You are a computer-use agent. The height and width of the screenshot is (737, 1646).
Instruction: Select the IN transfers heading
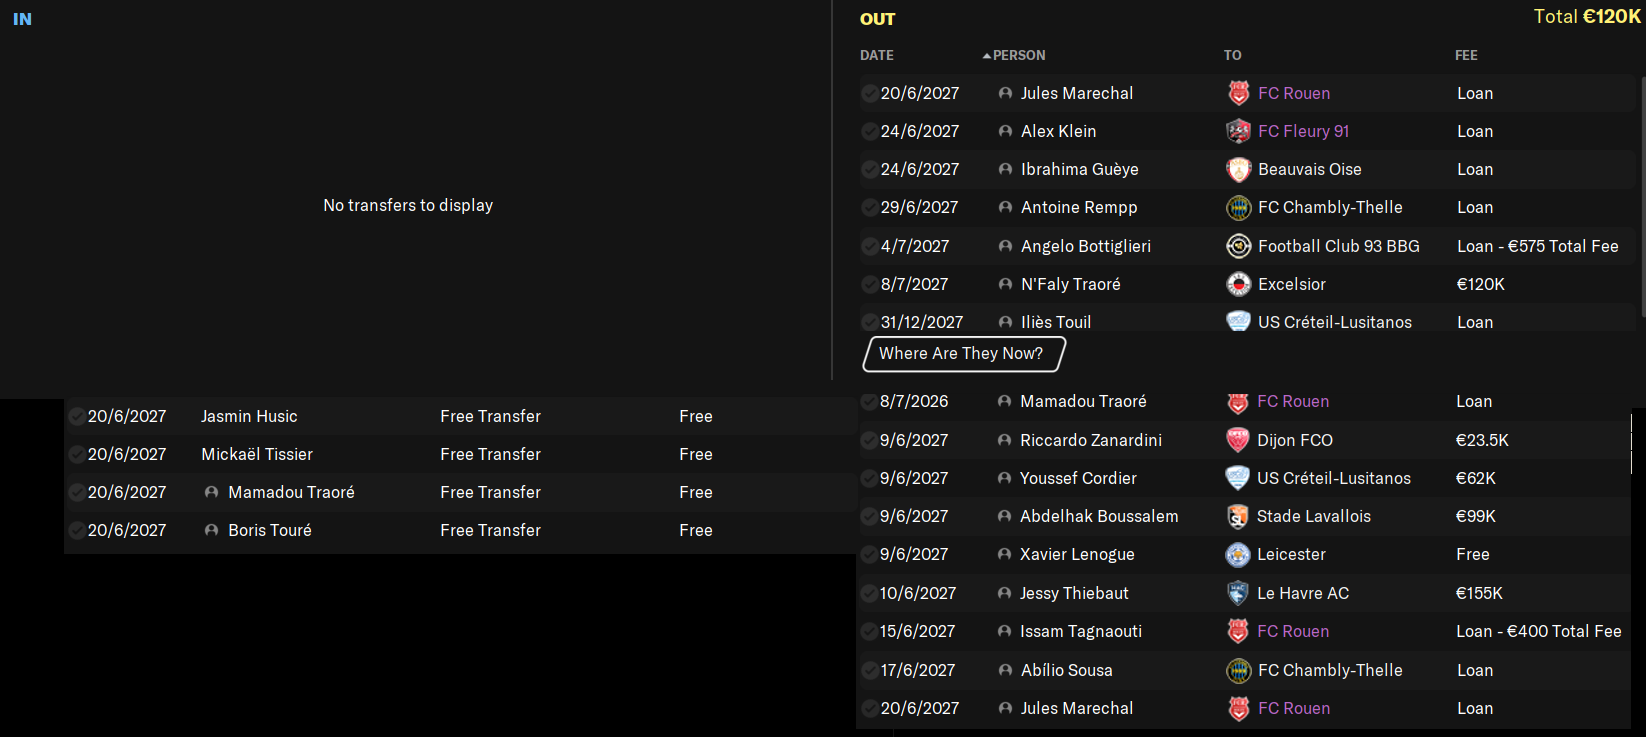(22, 19)
